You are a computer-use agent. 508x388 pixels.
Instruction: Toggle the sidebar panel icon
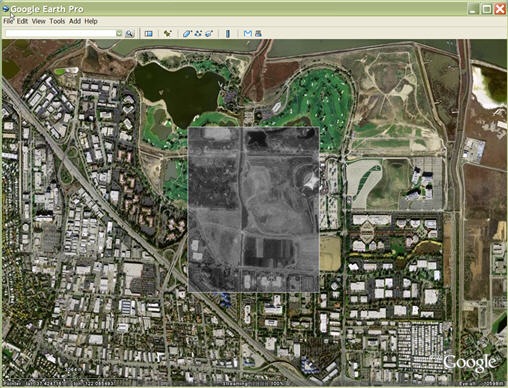point(149,33)
